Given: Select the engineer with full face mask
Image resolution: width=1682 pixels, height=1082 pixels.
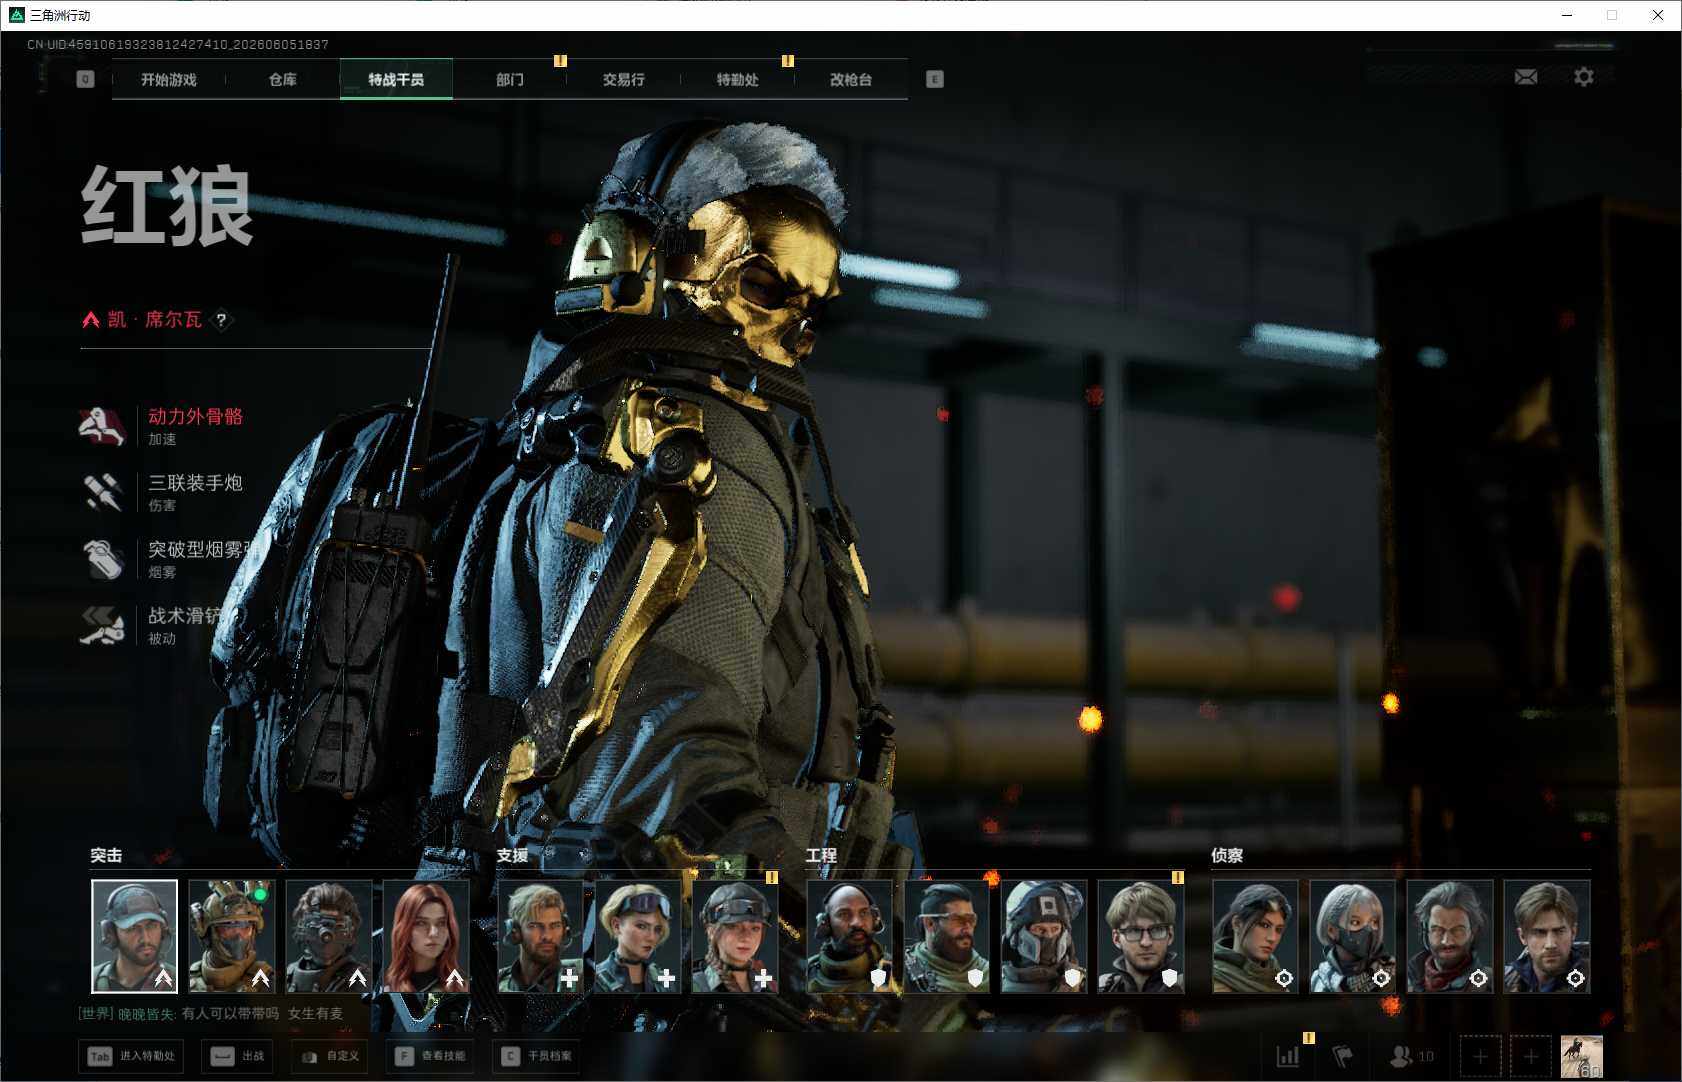Looking at the screenshot, I should tap(1044, 936).
